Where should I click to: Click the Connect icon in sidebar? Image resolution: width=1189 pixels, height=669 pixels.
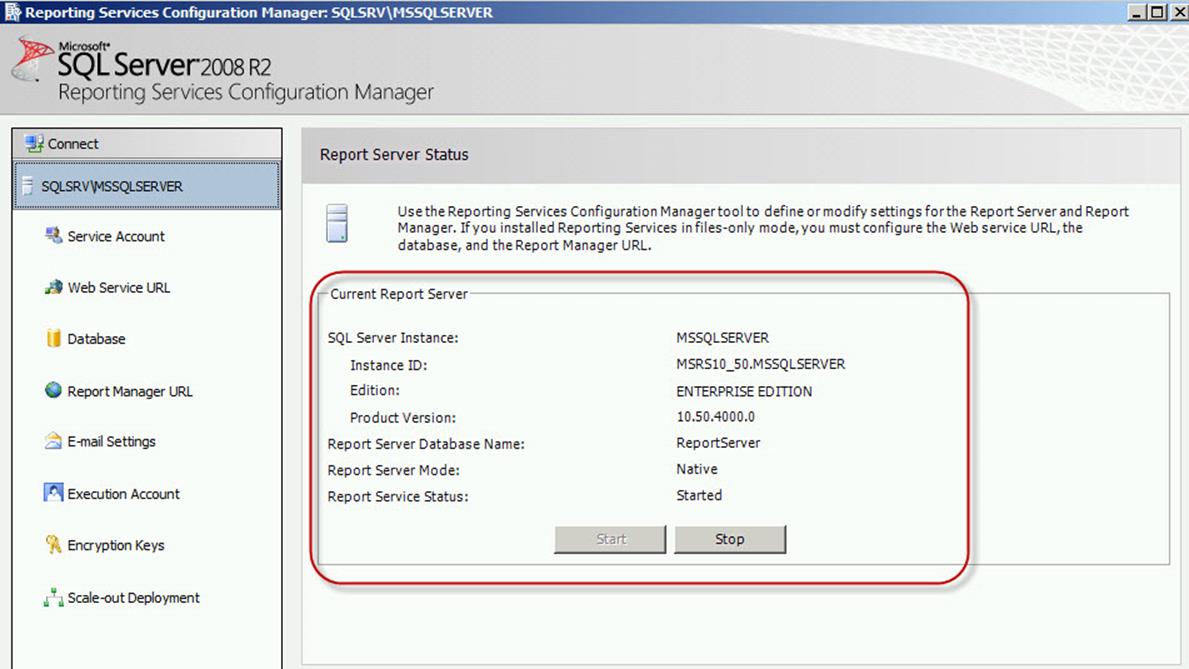[x=34, y=143]
